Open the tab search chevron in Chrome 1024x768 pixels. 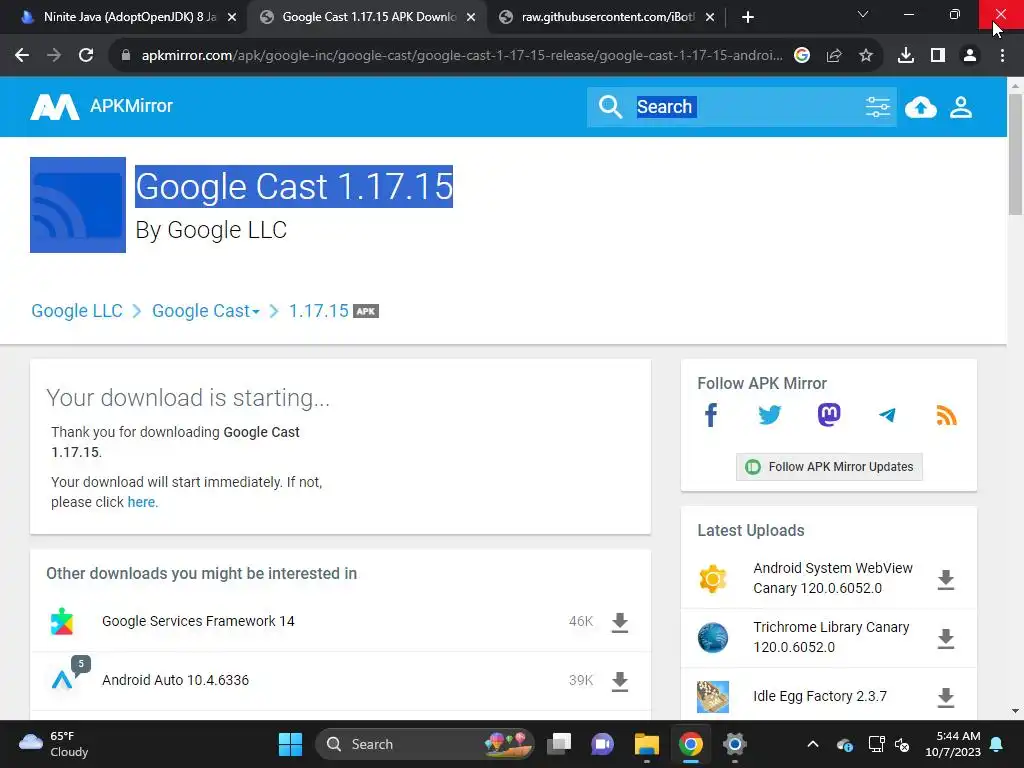(x=863, y=14)
